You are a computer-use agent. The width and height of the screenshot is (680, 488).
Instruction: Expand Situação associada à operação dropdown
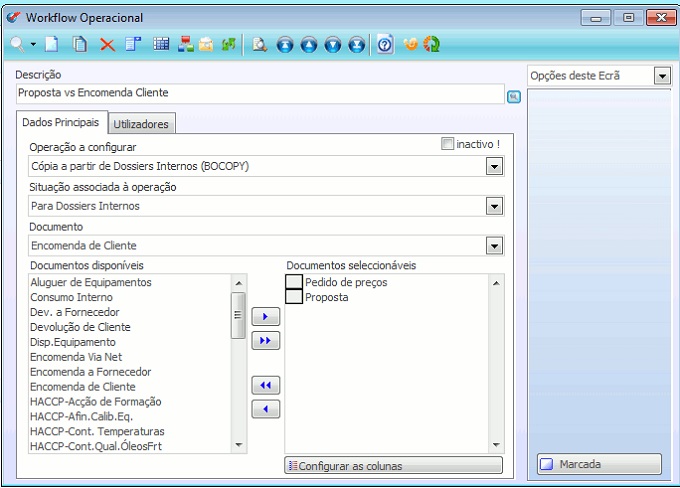[x=494, y=206]
